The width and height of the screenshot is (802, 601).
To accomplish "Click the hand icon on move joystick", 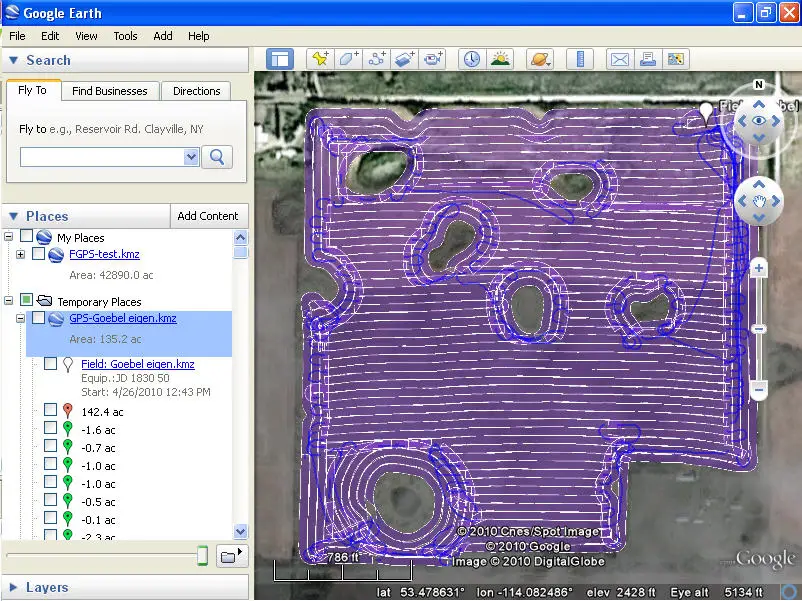I will (x=759, y=201).
